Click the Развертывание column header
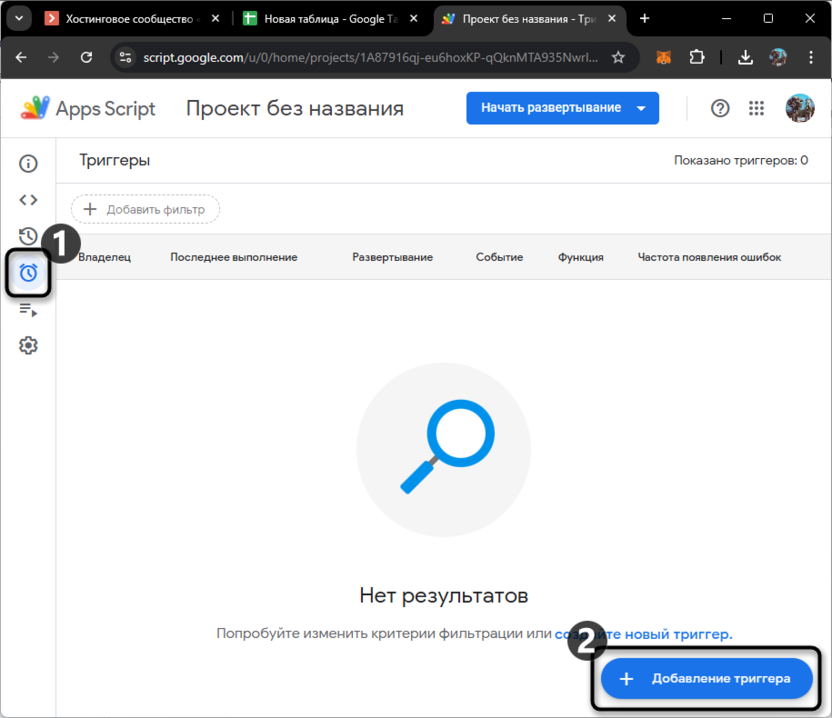The width and height of the screenshot is (832, 718). pyautogui.click(x=393, y=257)
